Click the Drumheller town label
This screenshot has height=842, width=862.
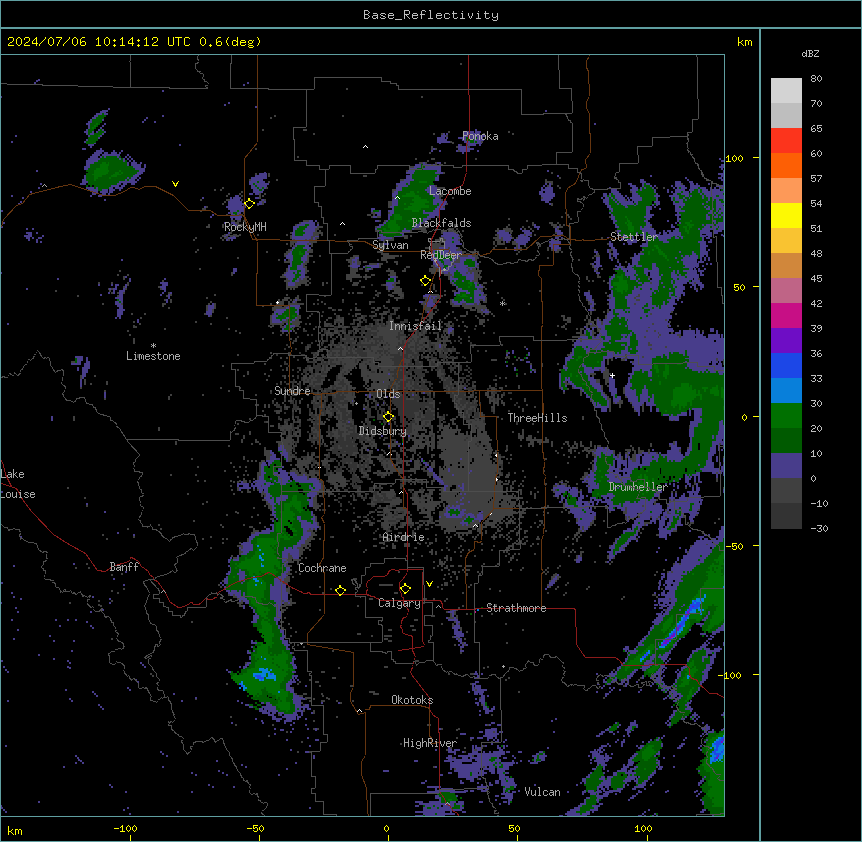[638, 487]
